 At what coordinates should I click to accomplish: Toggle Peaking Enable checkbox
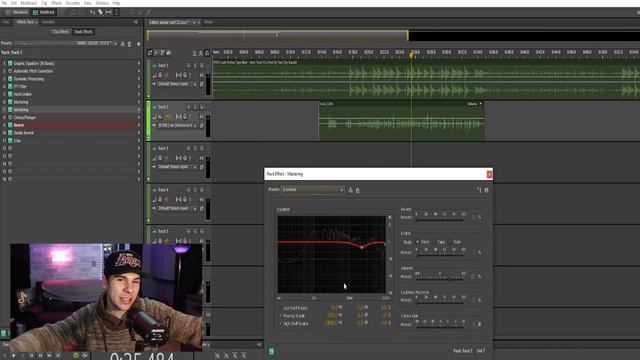click(x=281, y=316)
